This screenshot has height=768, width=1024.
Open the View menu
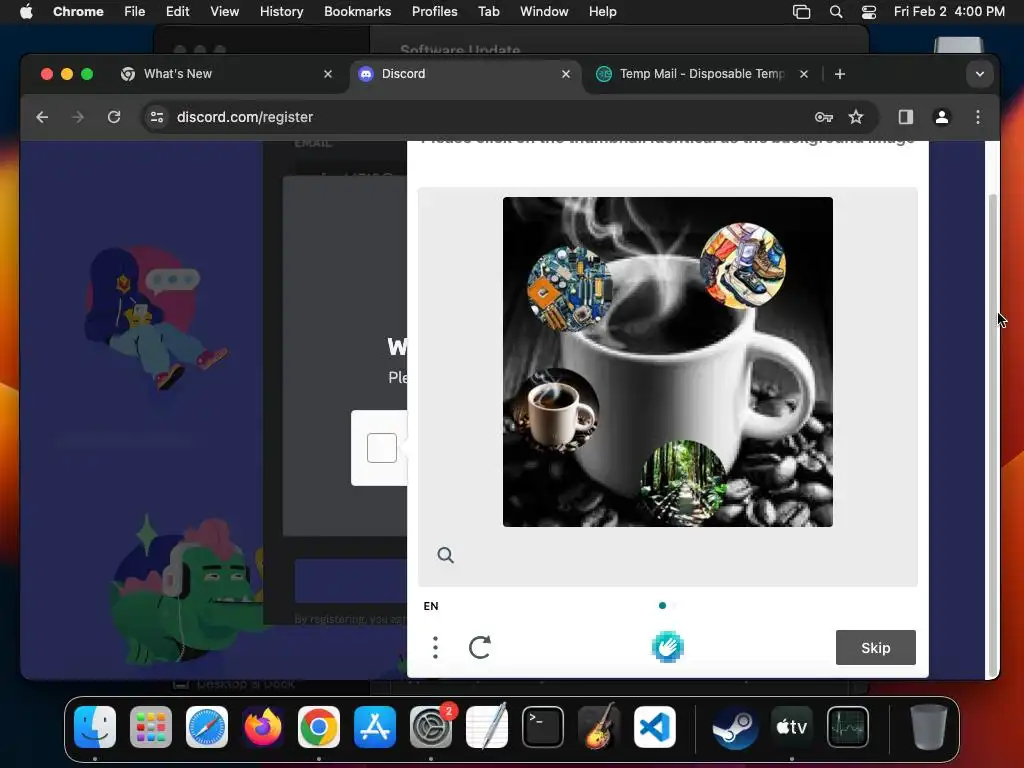coord(224,11)
